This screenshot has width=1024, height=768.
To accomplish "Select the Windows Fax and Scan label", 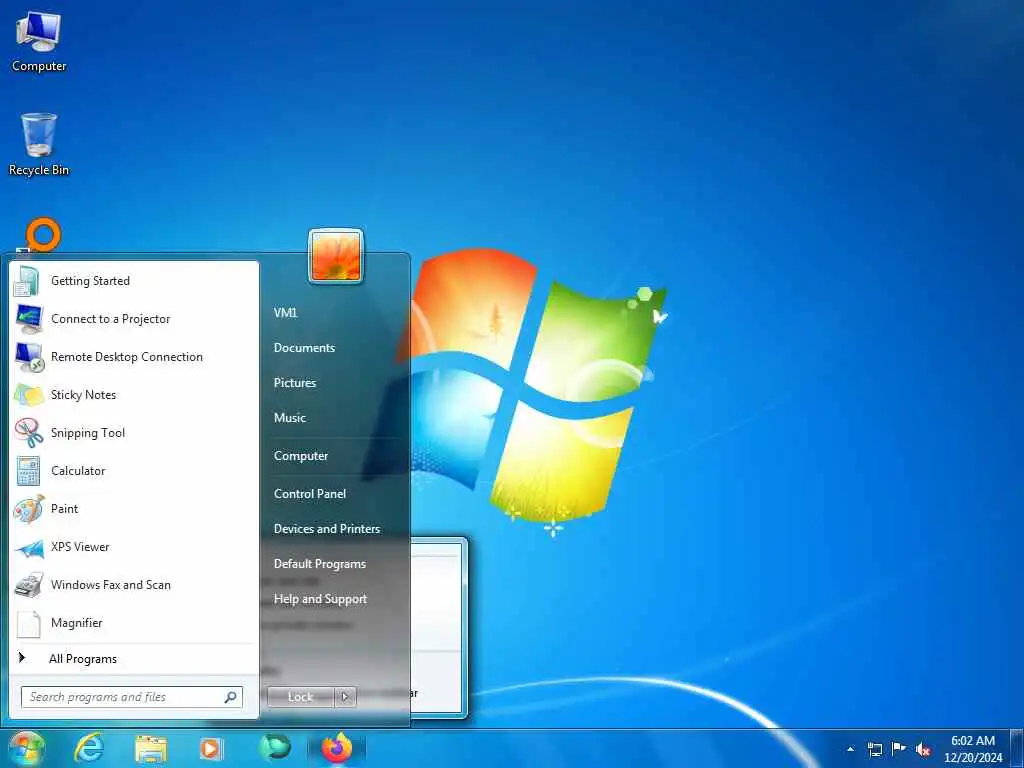I will 110,585.
